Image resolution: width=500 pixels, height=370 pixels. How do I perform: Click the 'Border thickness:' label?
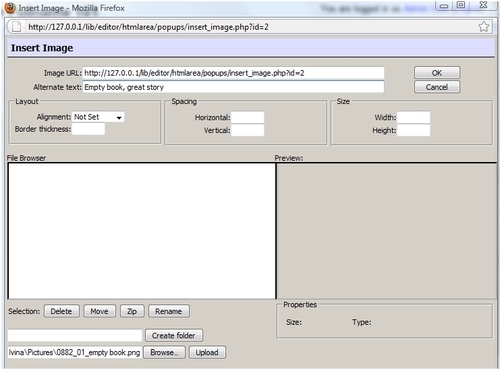[43, 129]
